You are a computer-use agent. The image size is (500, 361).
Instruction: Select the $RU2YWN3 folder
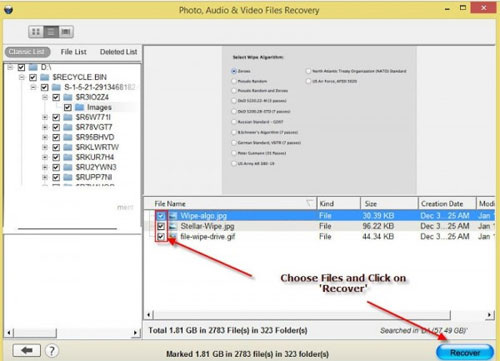tap(96, 167)
